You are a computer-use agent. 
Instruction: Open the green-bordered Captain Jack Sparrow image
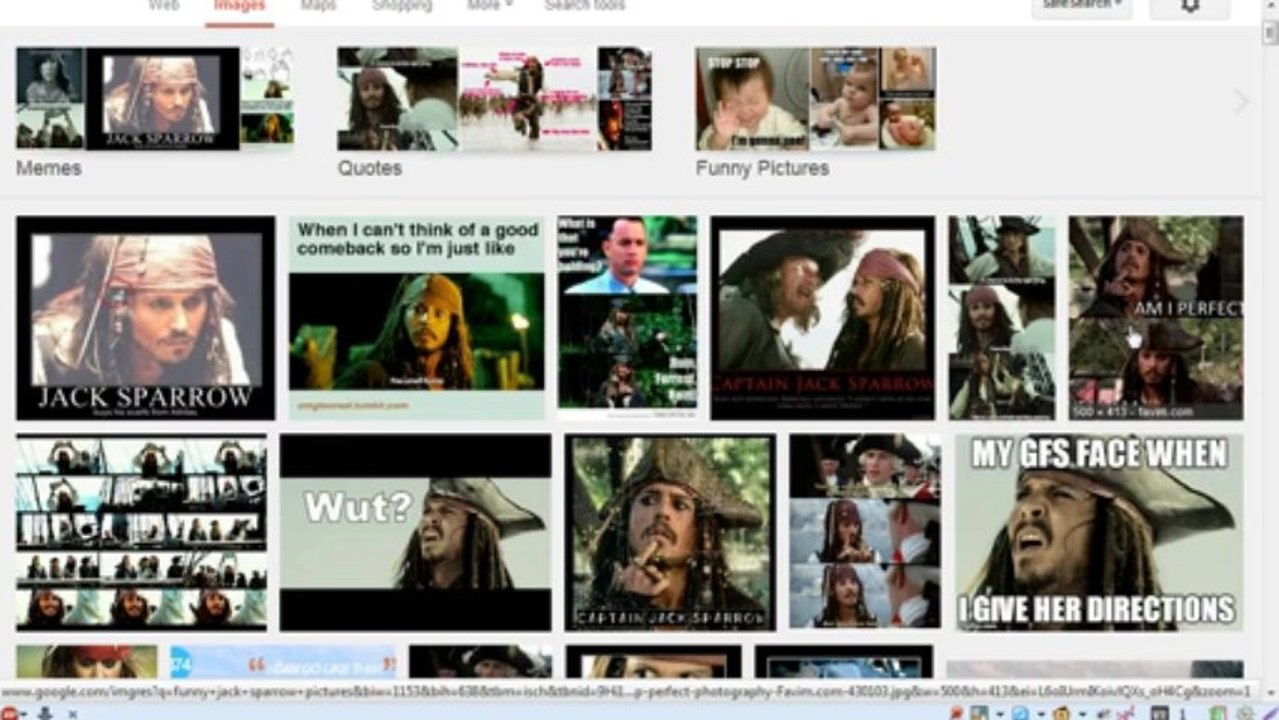(670, 532)
